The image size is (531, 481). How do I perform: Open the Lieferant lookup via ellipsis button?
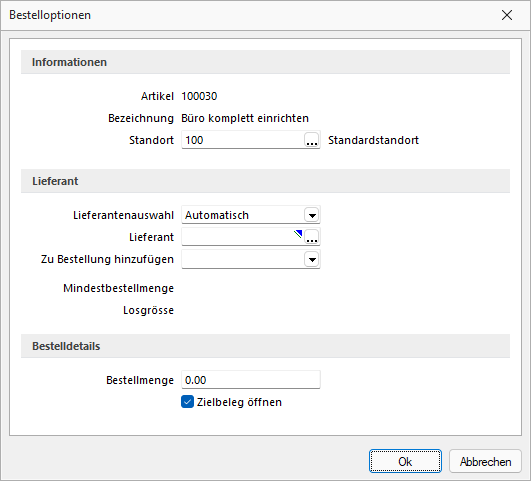point(312,237)
